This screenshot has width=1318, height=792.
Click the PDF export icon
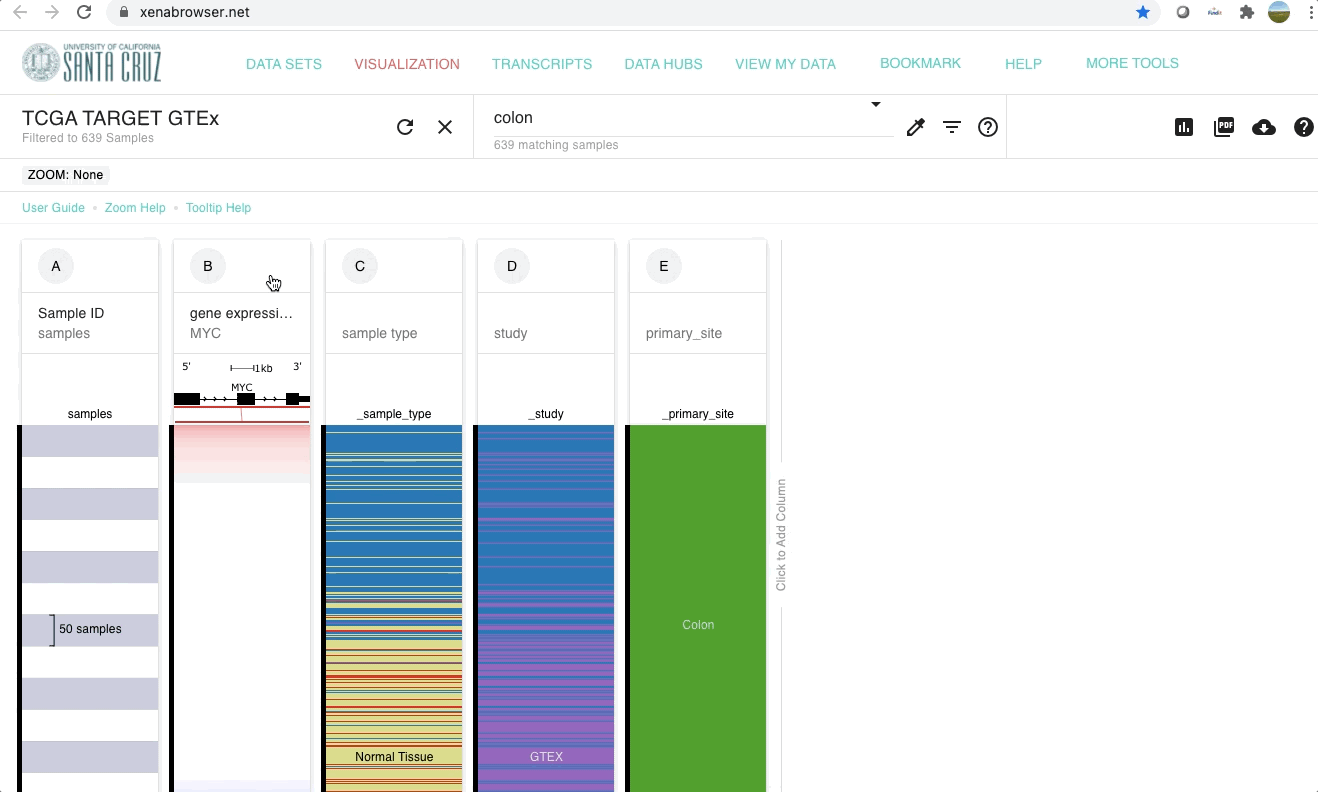(x=1224, y=127)
